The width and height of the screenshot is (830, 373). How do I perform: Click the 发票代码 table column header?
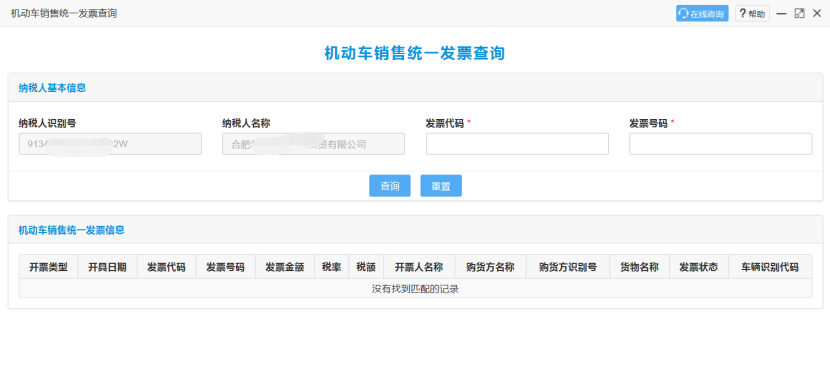pyautogui.click(x=166, y=267)
